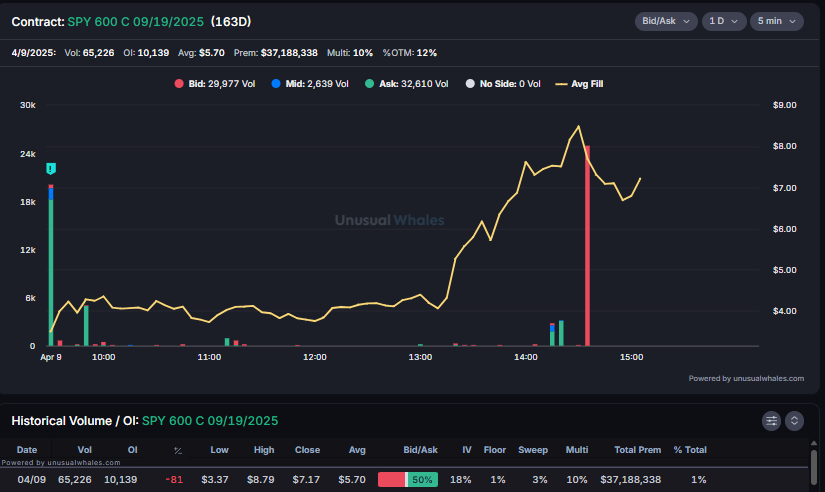Click the Prem: $37,188,338 stat in header
The width and height of the screenshot is (825, 492).
coord(276,53)
